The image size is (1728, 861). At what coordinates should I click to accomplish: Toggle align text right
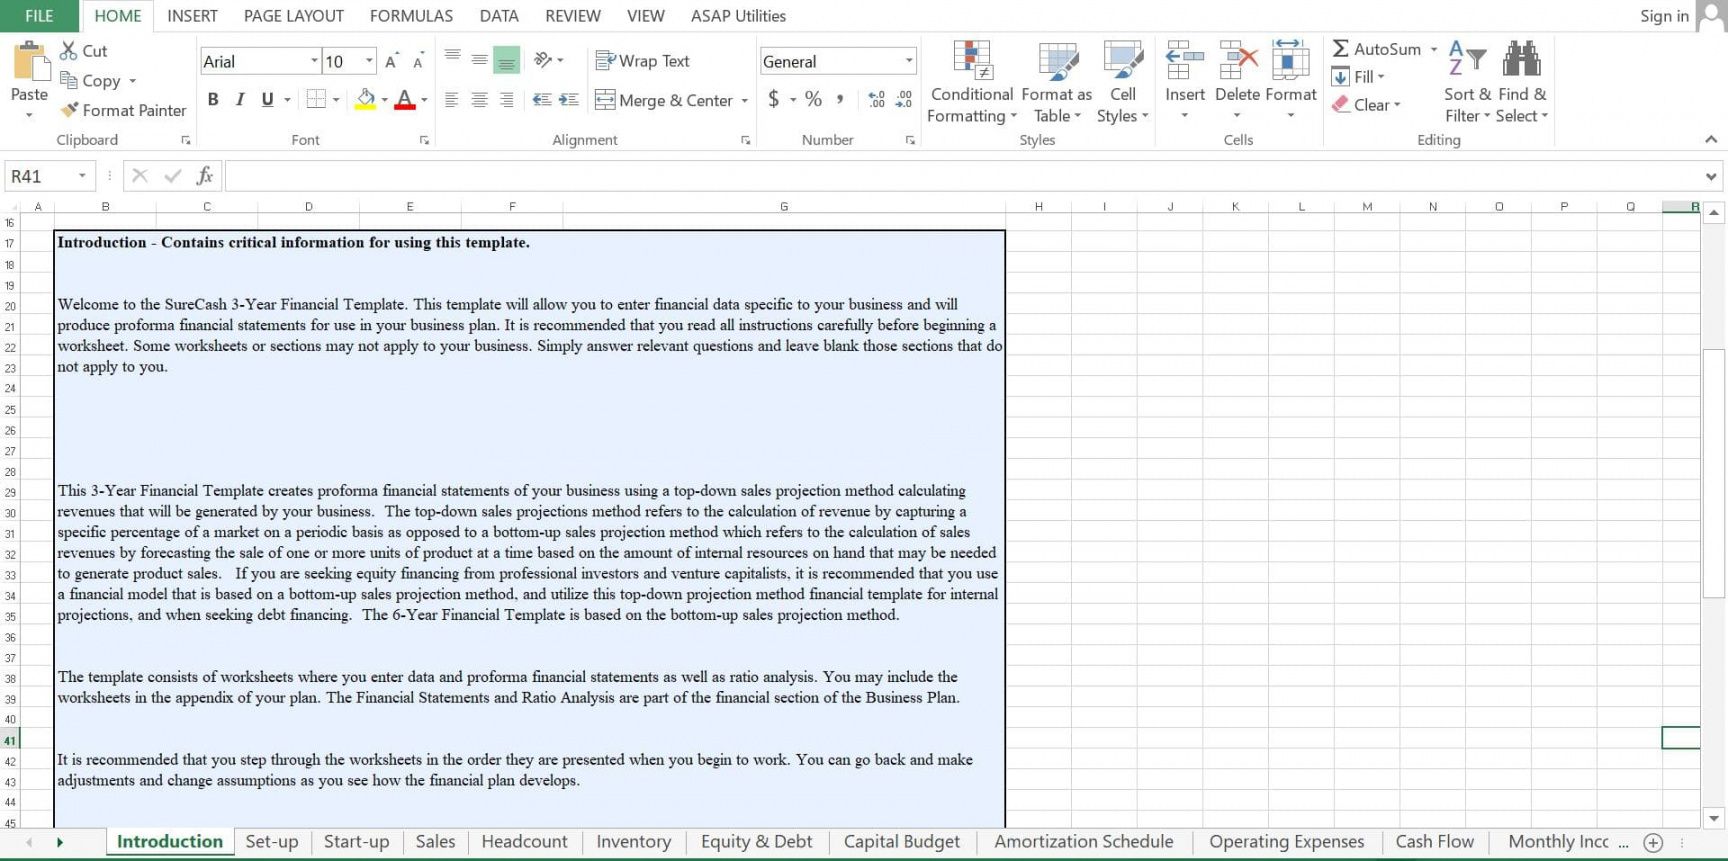coord(506,99)
